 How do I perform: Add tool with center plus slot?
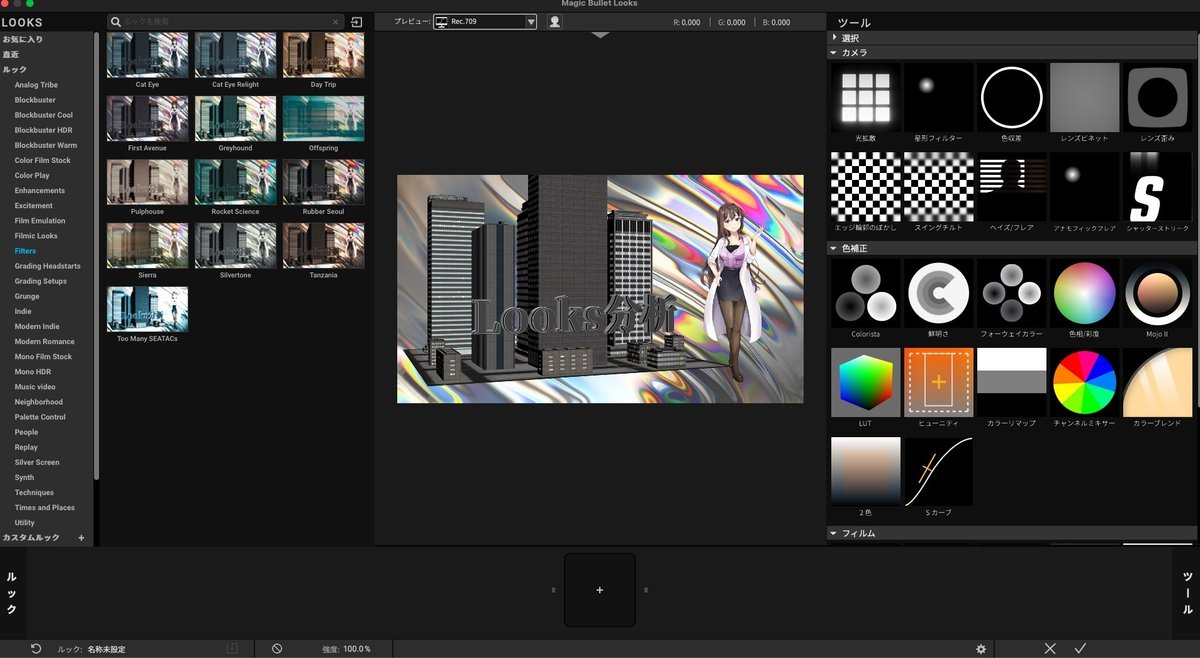[x=600, y=590]
